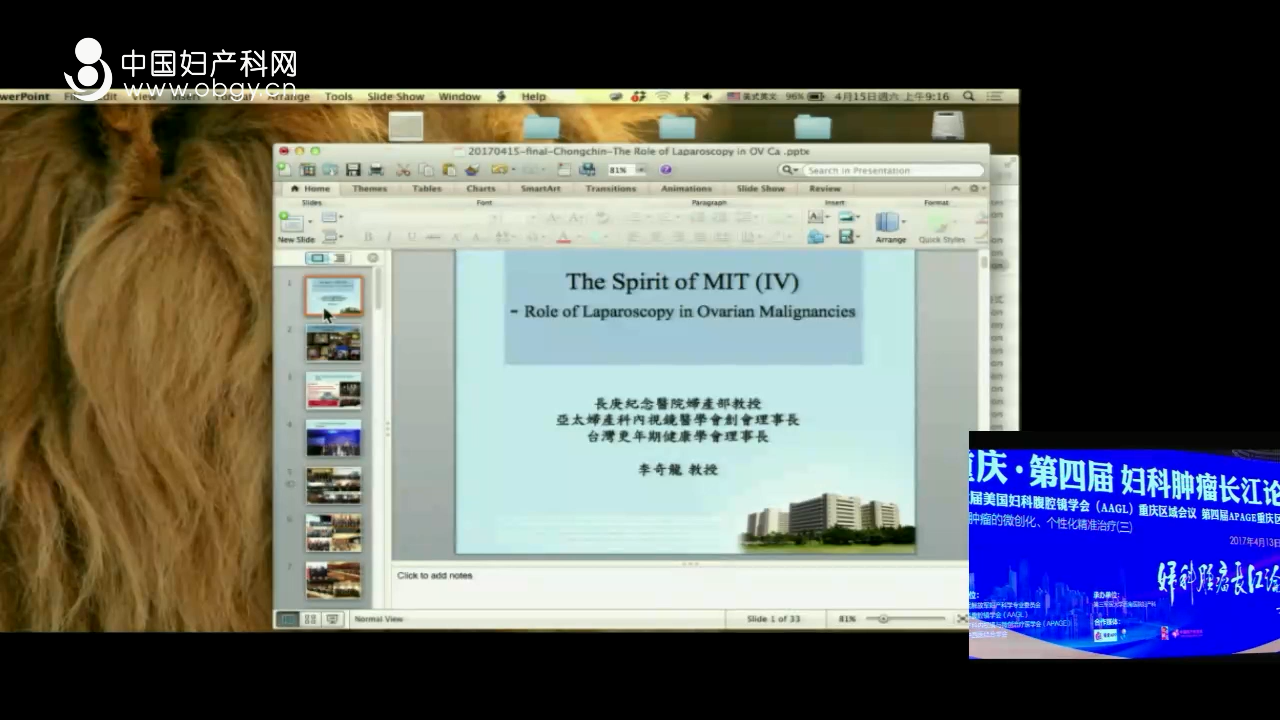Select slide 4 thumbnail in the slide panel
The height and width of the screenshot is (720, 1280).
pyautogui.click(x=333, y=438)
